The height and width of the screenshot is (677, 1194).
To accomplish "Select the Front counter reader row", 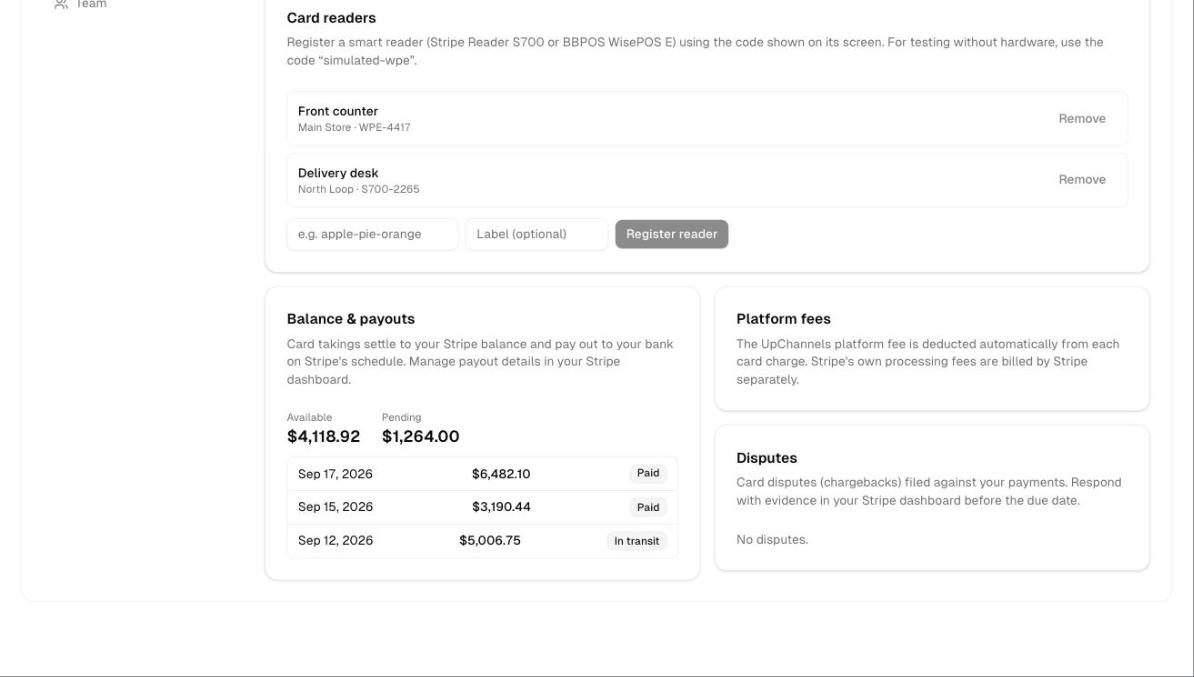I will point(707,119).
